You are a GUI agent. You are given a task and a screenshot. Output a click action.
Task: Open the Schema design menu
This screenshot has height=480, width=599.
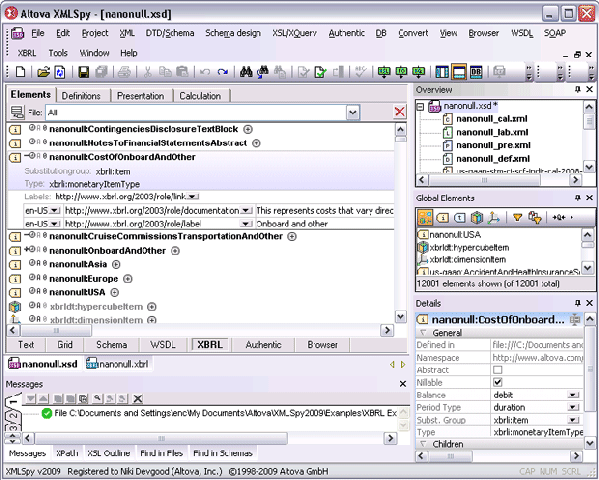click(233, 33)
